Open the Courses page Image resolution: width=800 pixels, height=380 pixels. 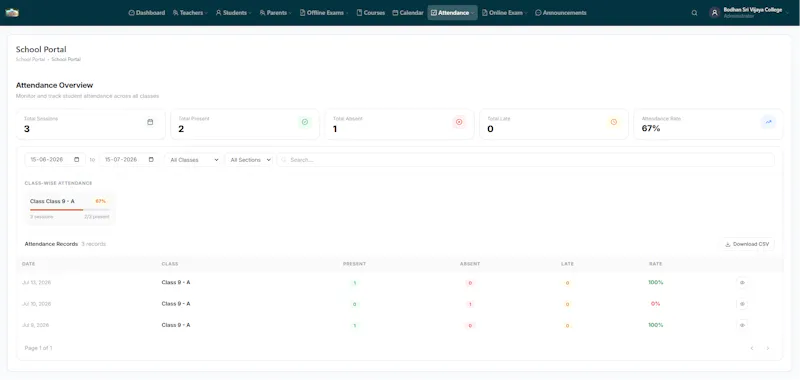pos(371,13)
